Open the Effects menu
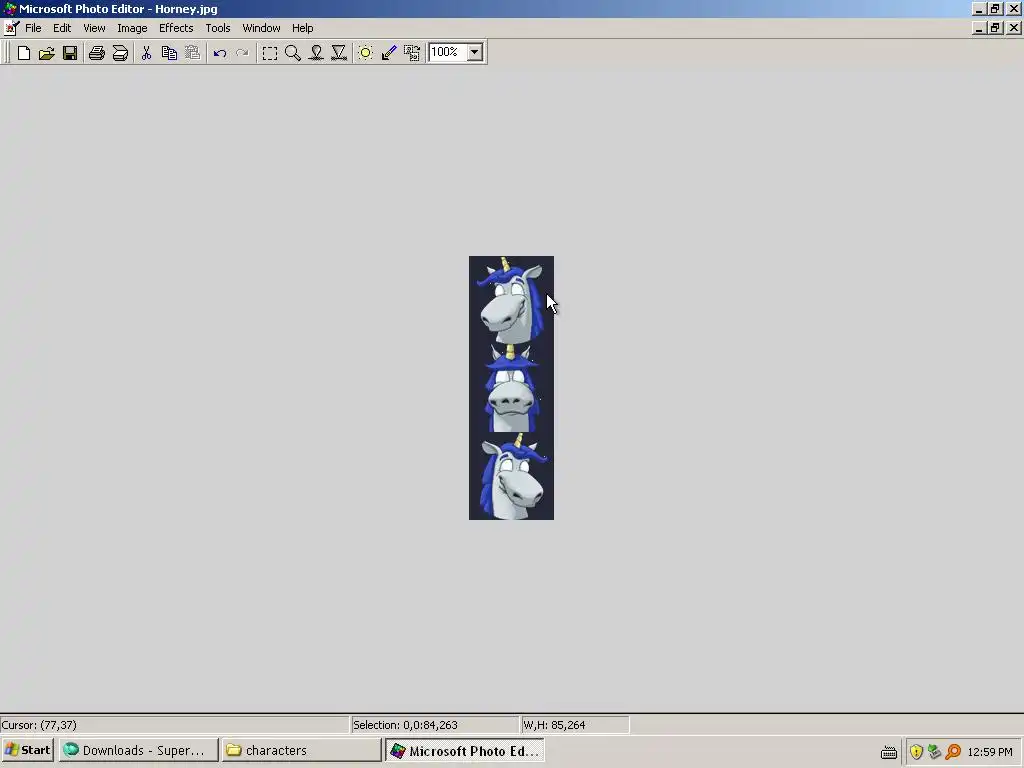 coord(176,28)
